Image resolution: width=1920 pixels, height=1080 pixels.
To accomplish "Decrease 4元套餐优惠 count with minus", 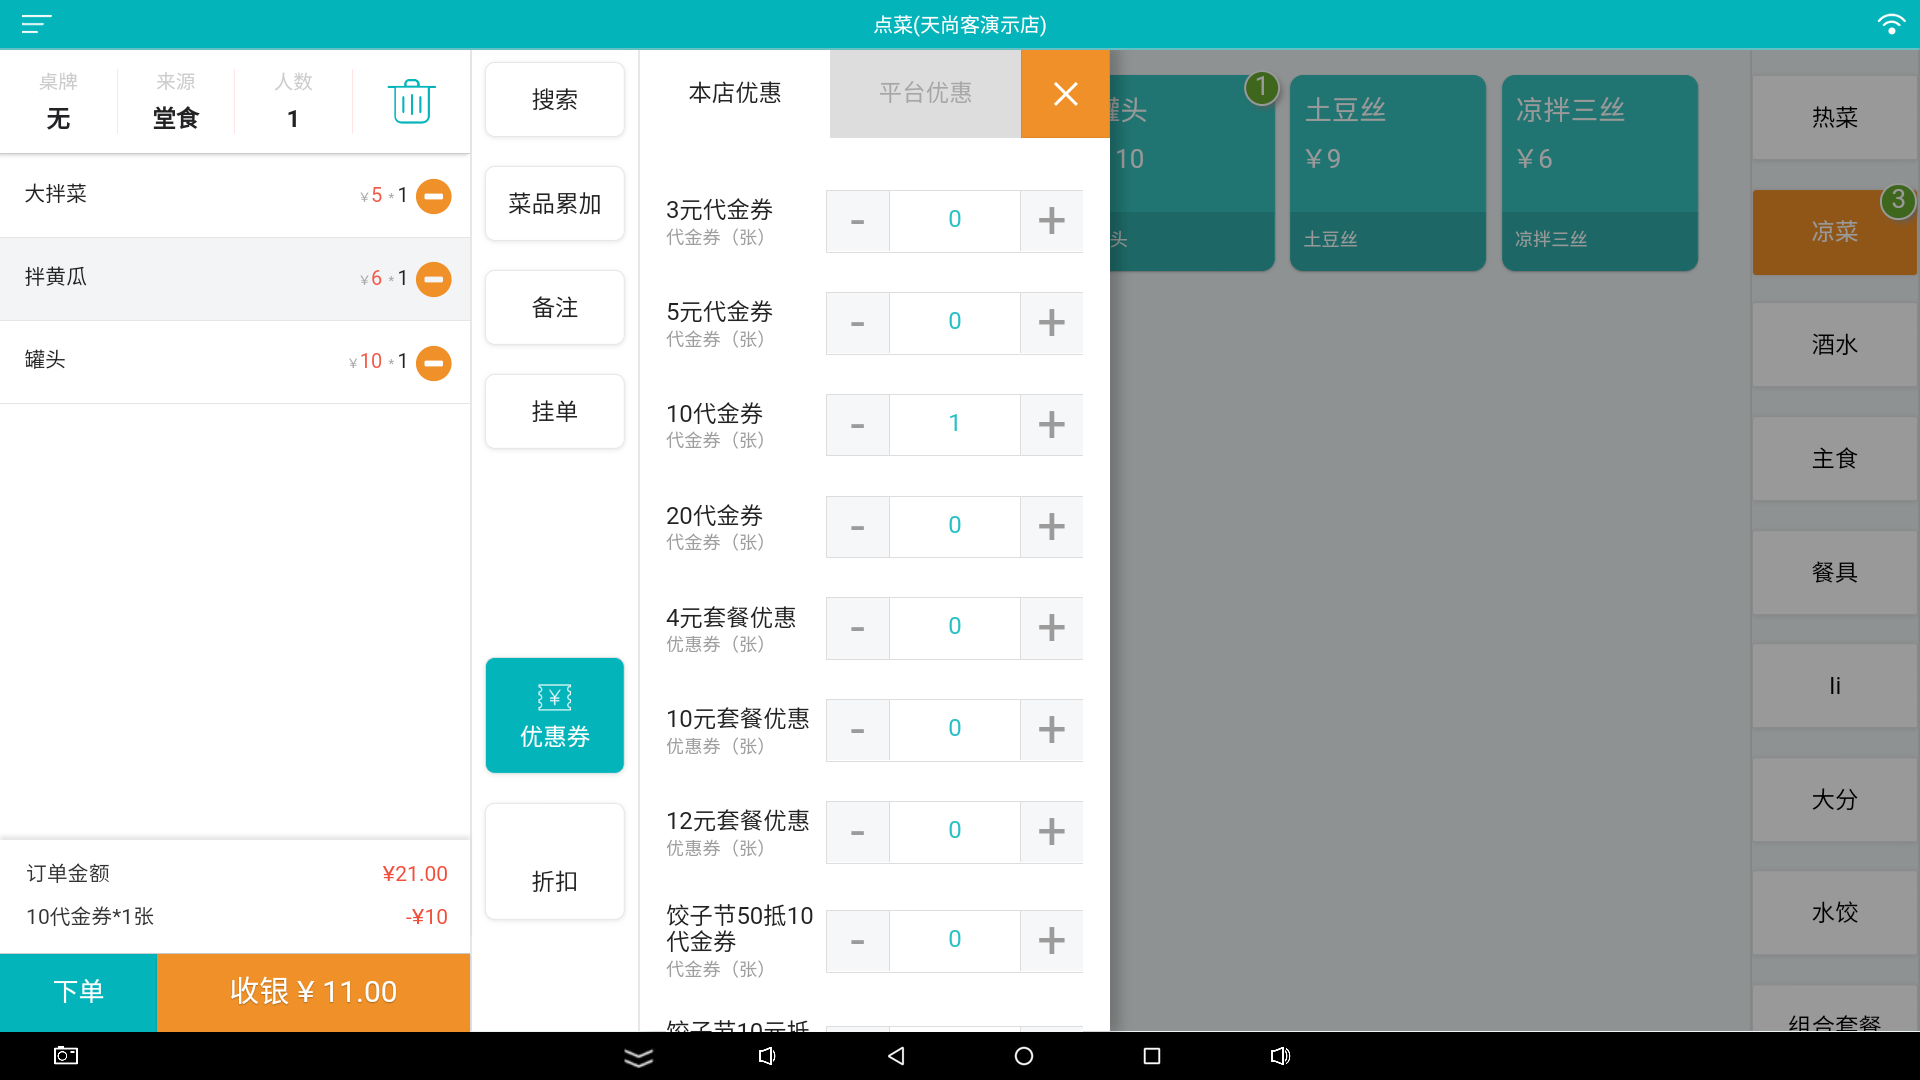I will pyautogui.click(x=857, y=628).
